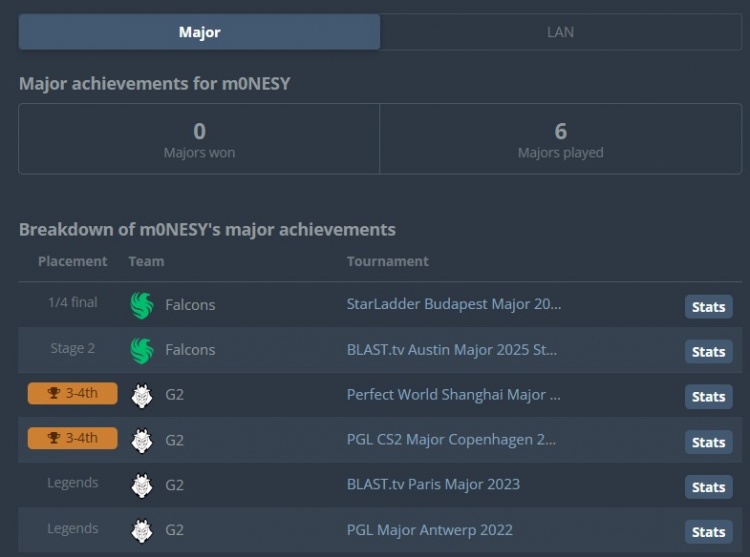View Stats for StarLadder Budapest Major
This screenshot has height=557, width=750.
click(708, 306)
